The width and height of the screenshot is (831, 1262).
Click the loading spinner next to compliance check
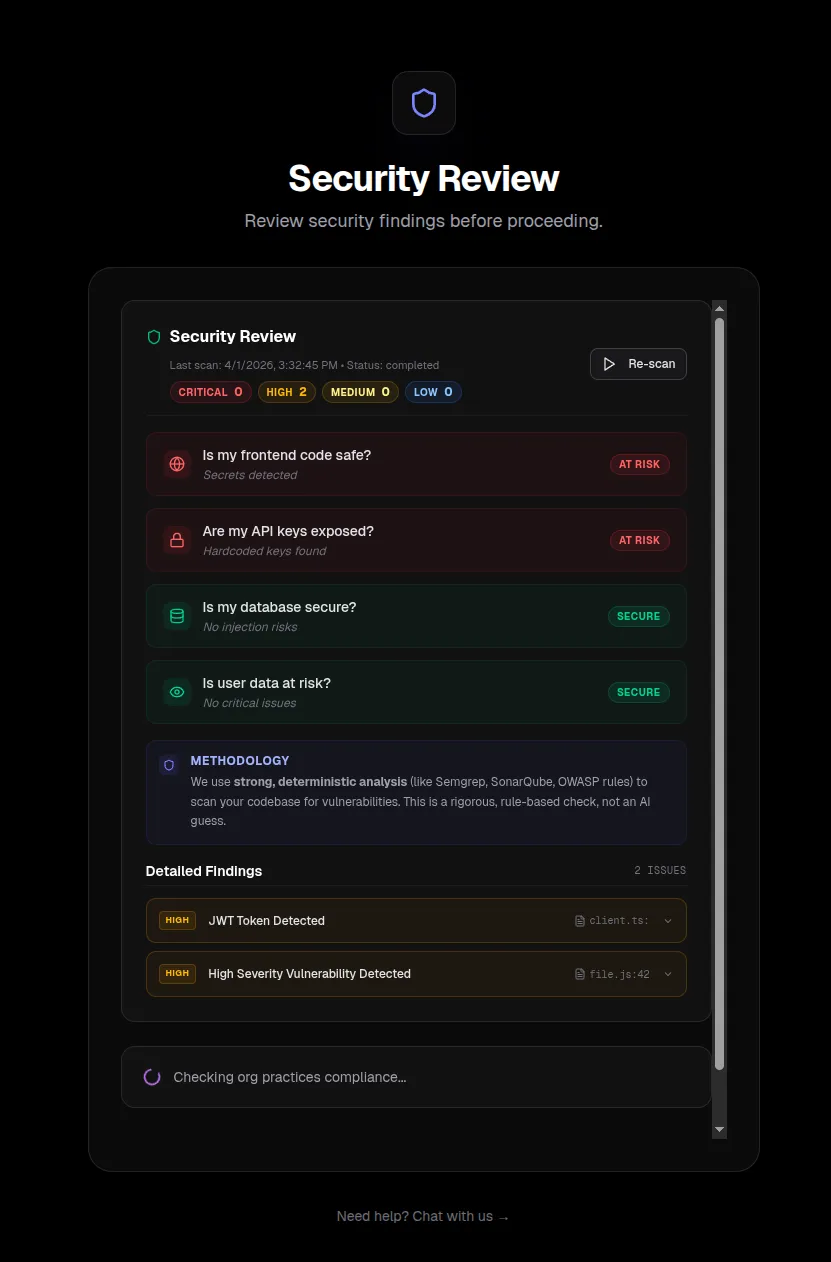click(x=151, y=1077)
